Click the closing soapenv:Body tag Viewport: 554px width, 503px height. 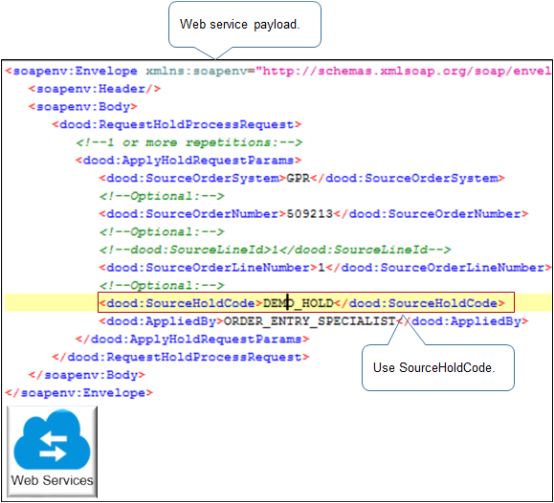[x=87, y=375]
